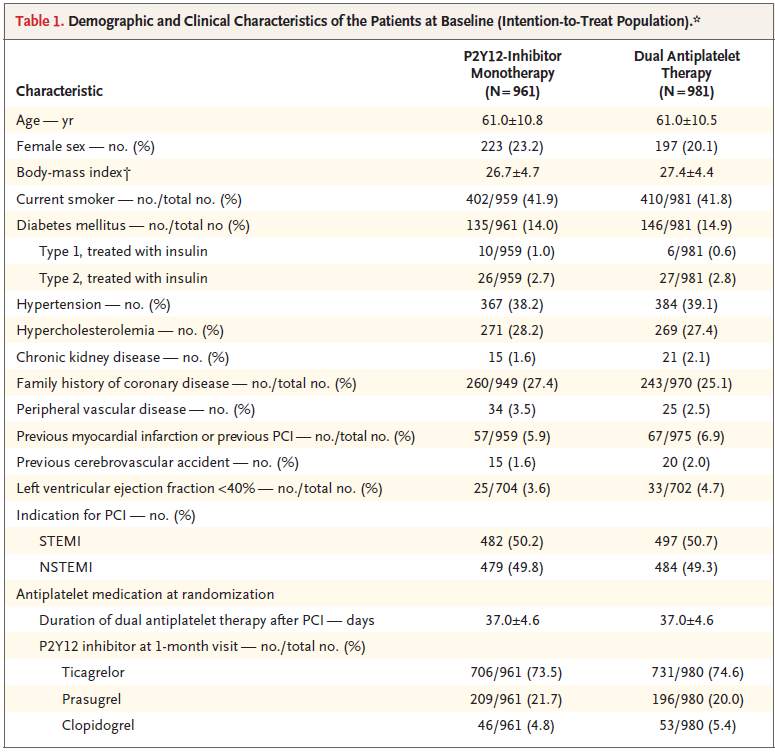Select the Type 1, treated with insulin row
Viewport: 775px width, 752px height.
123,251
